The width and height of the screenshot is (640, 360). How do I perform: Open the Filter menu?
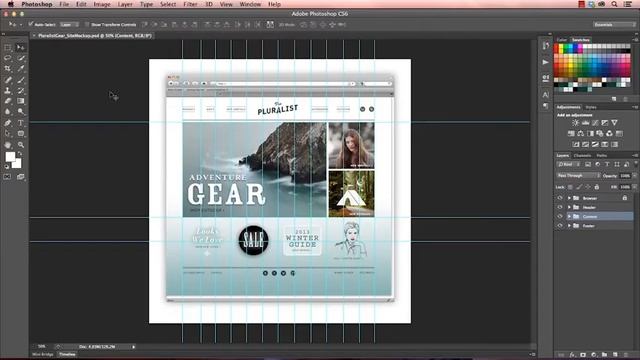tap(190, 4)
